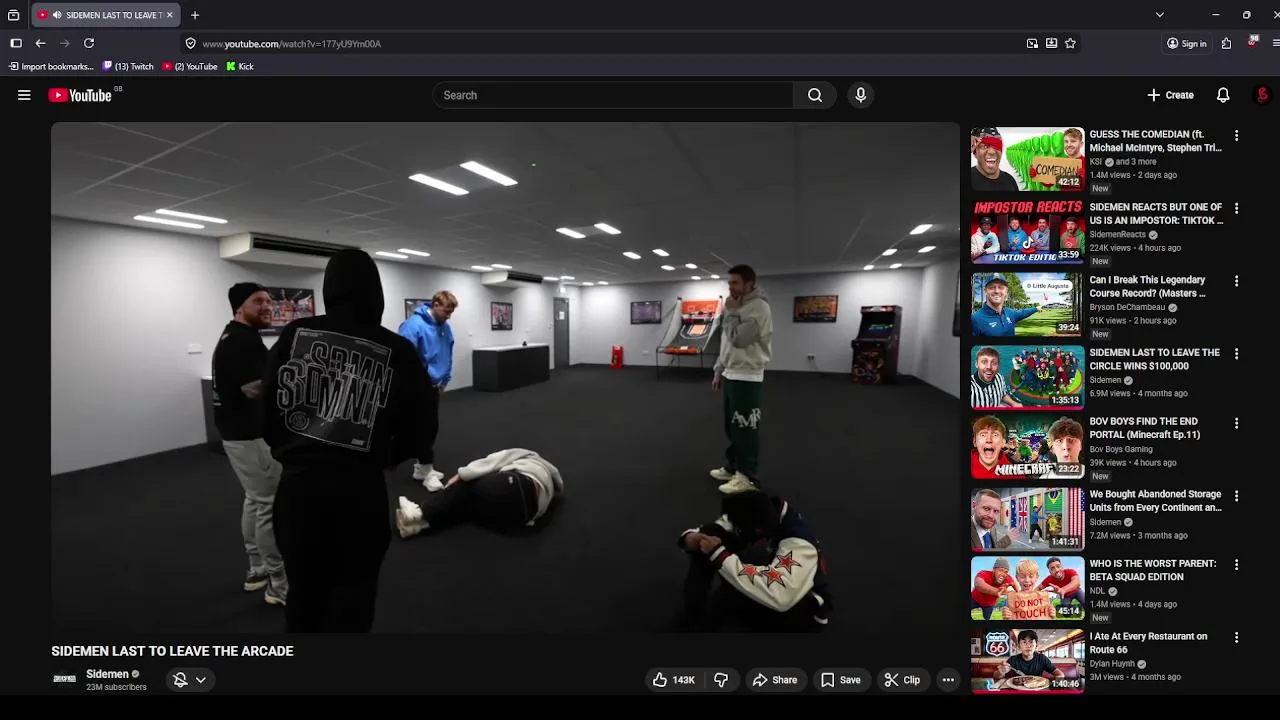Options for BOV BOYS END PORTAL video
This screenshot has width=1280, height=720.
[1236, 423]
